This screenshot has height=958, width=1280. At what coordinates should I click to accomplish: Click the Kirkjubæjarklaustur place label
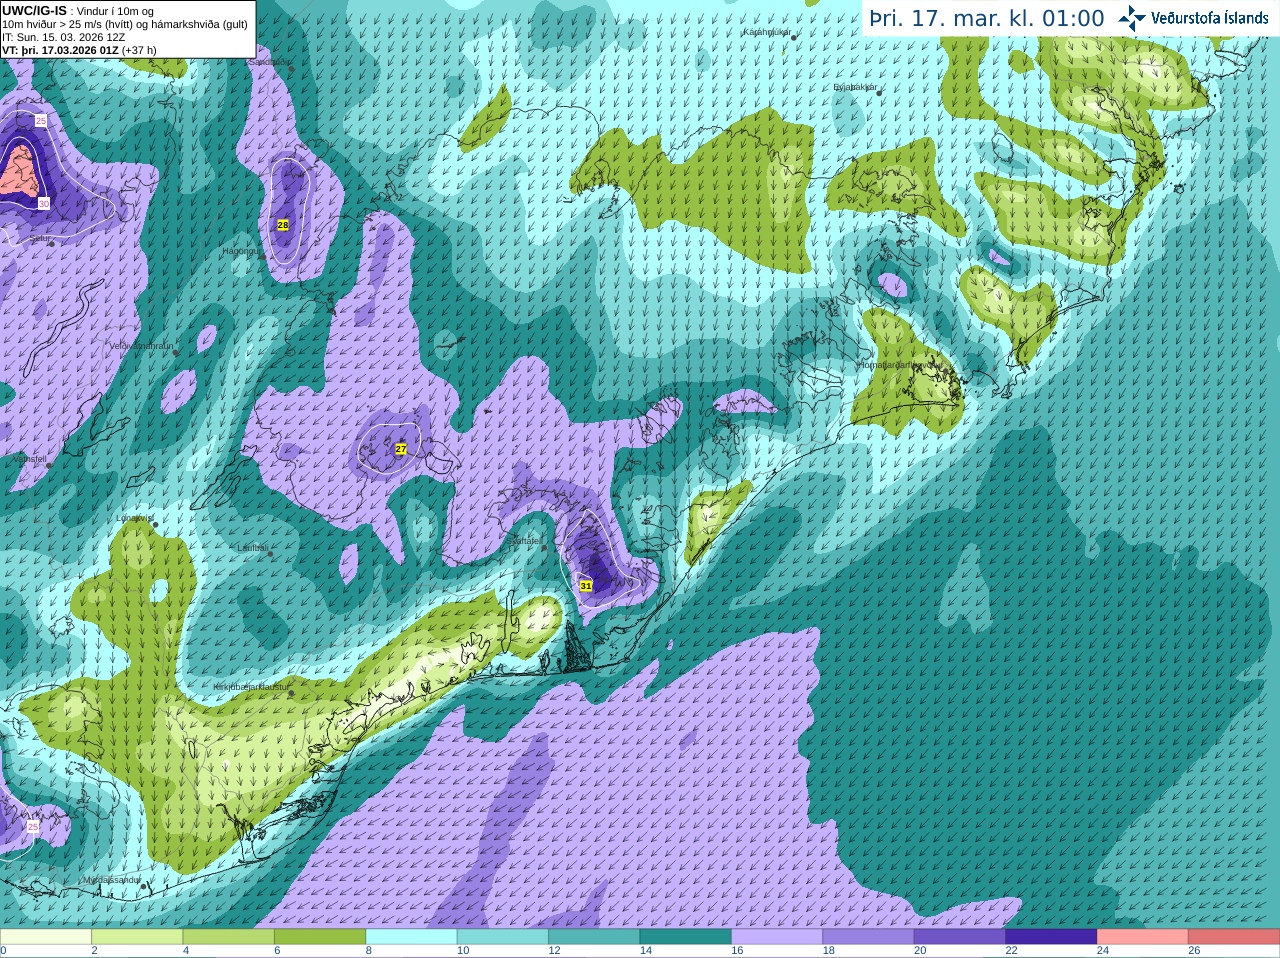[251, 687]
